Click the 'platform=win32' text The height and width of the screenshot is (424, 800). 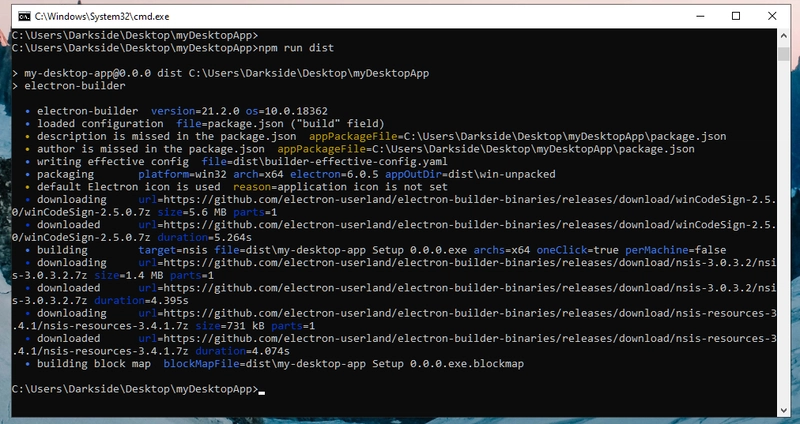point(182,174)
